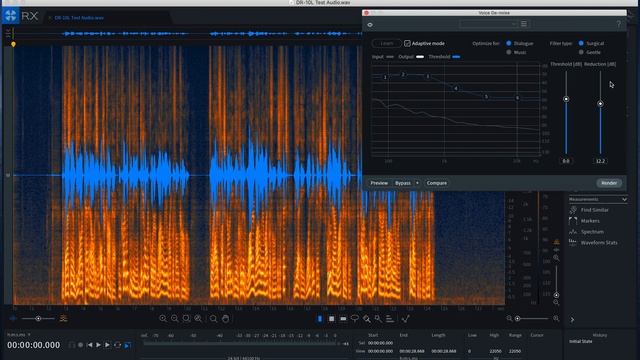Image resolution: width=640 pixels, height=360 pixels.
Task: Select the lasso selection tool
Action: (355, 318)
